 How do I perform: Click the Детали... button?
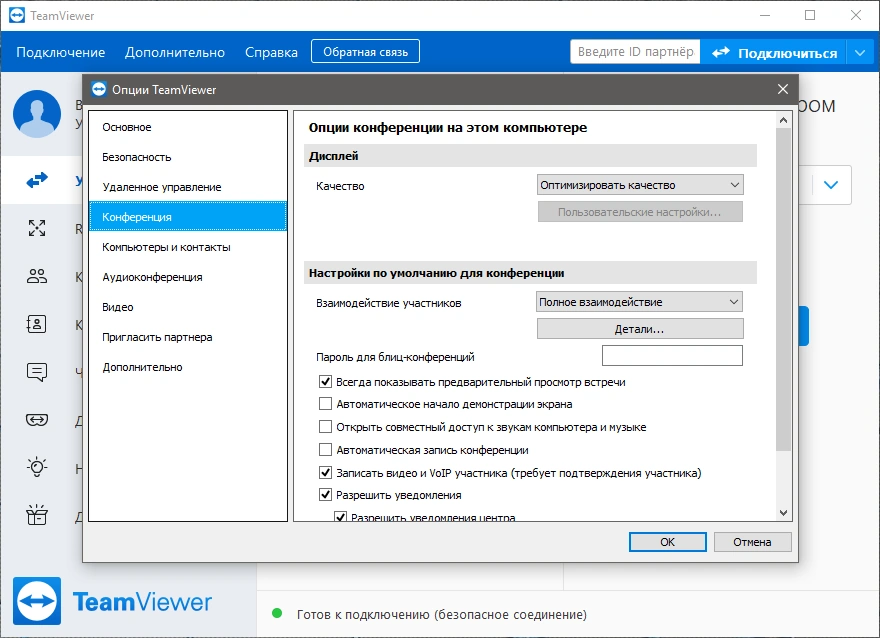640,329
